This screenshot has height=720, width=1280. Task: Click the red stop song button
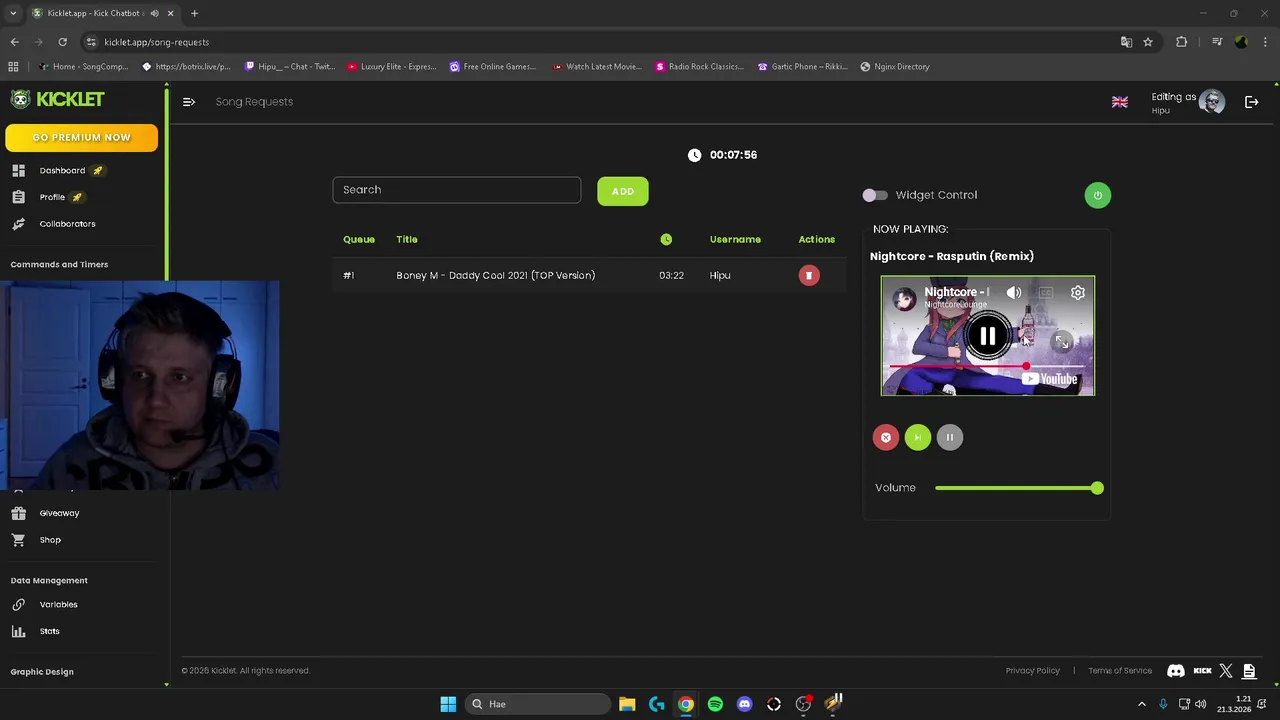tap(885, 437)
